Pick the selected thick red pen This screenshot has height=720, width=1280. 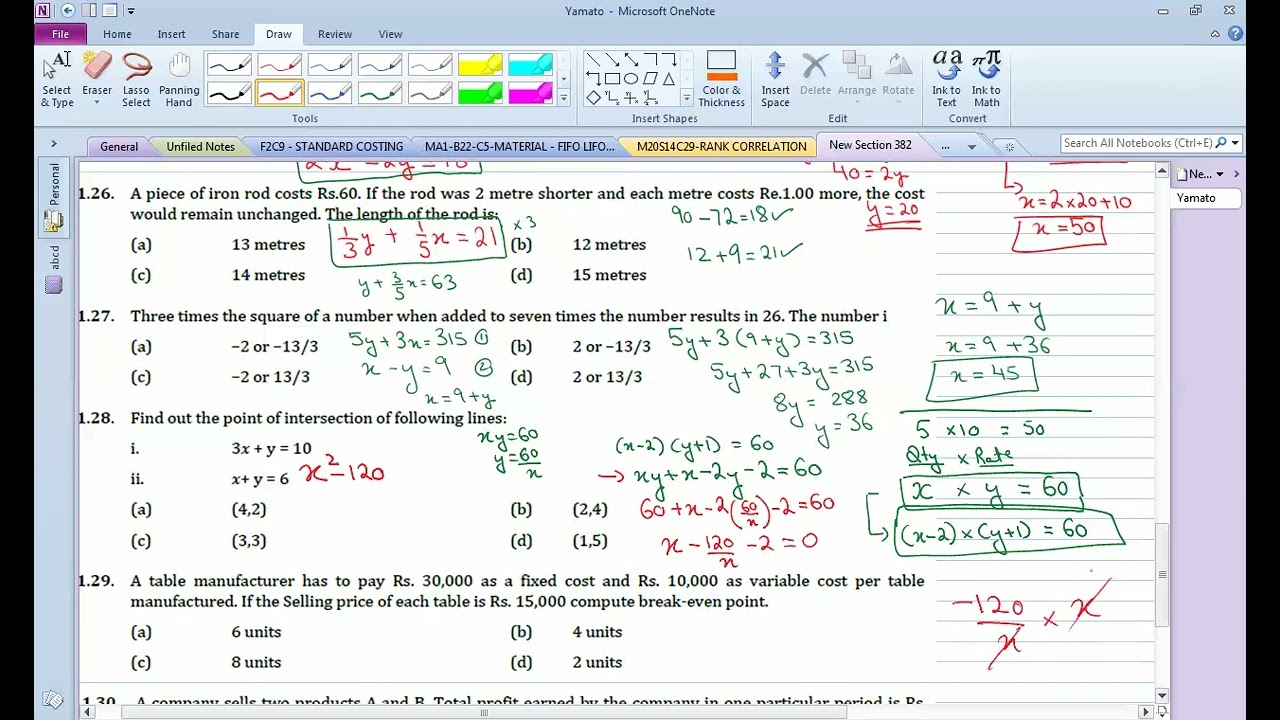(x=279, y=94)
